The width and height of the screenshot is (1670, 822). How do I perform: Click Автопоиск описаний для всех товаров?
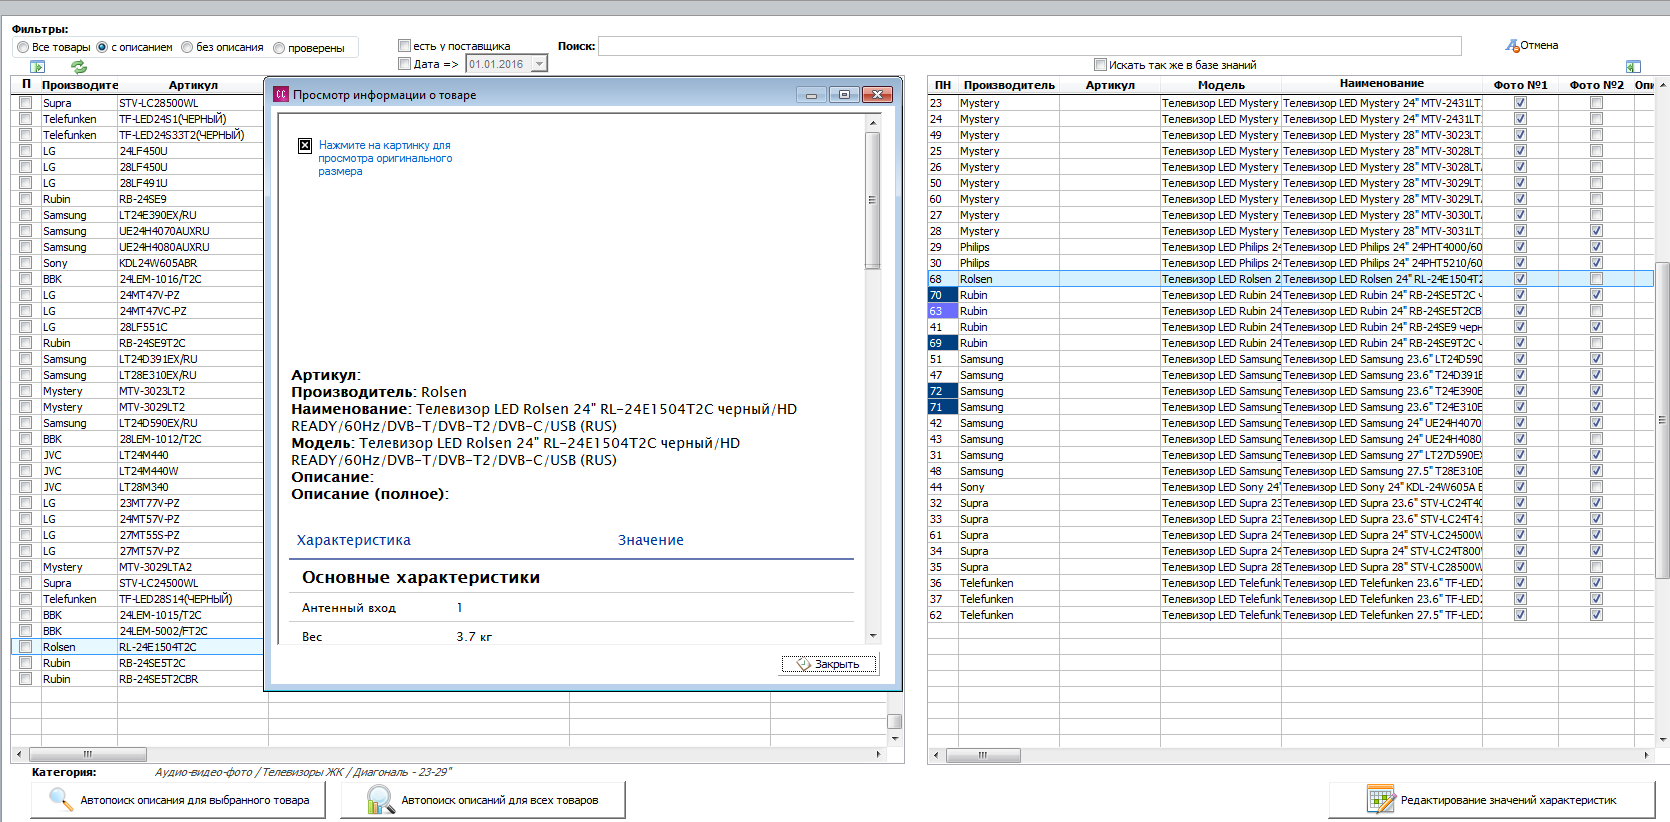tap(483, 800)
